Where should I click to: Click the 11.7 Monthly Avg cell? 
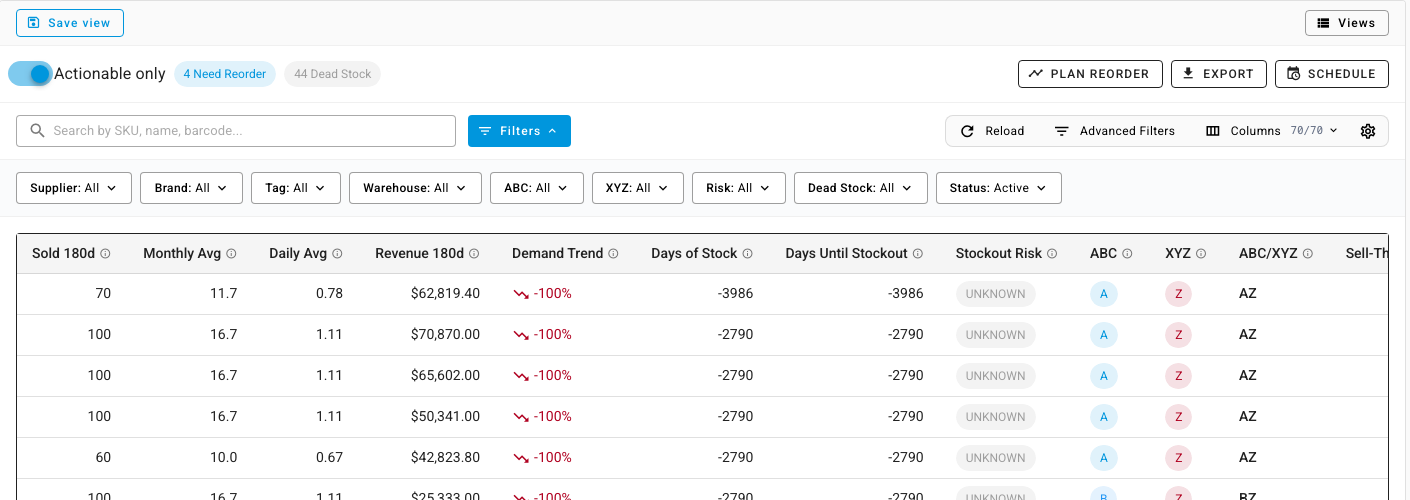pyautogui.click(x=224, y=294)
